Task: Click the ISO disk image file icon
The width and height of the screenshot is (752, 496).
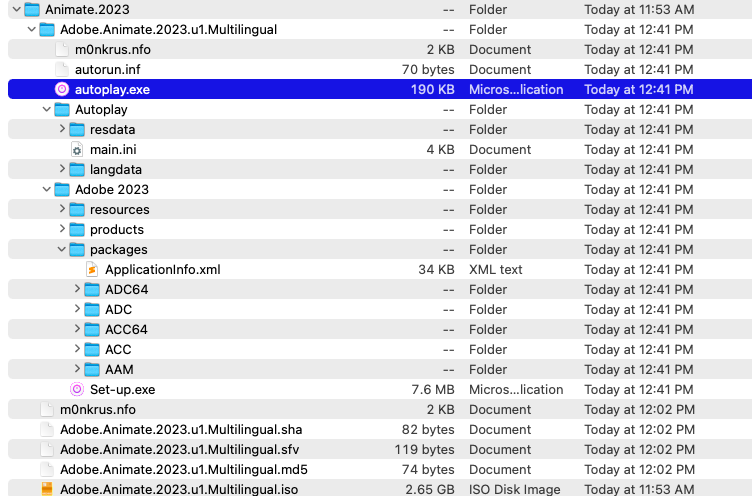Action: click(47, 489)
